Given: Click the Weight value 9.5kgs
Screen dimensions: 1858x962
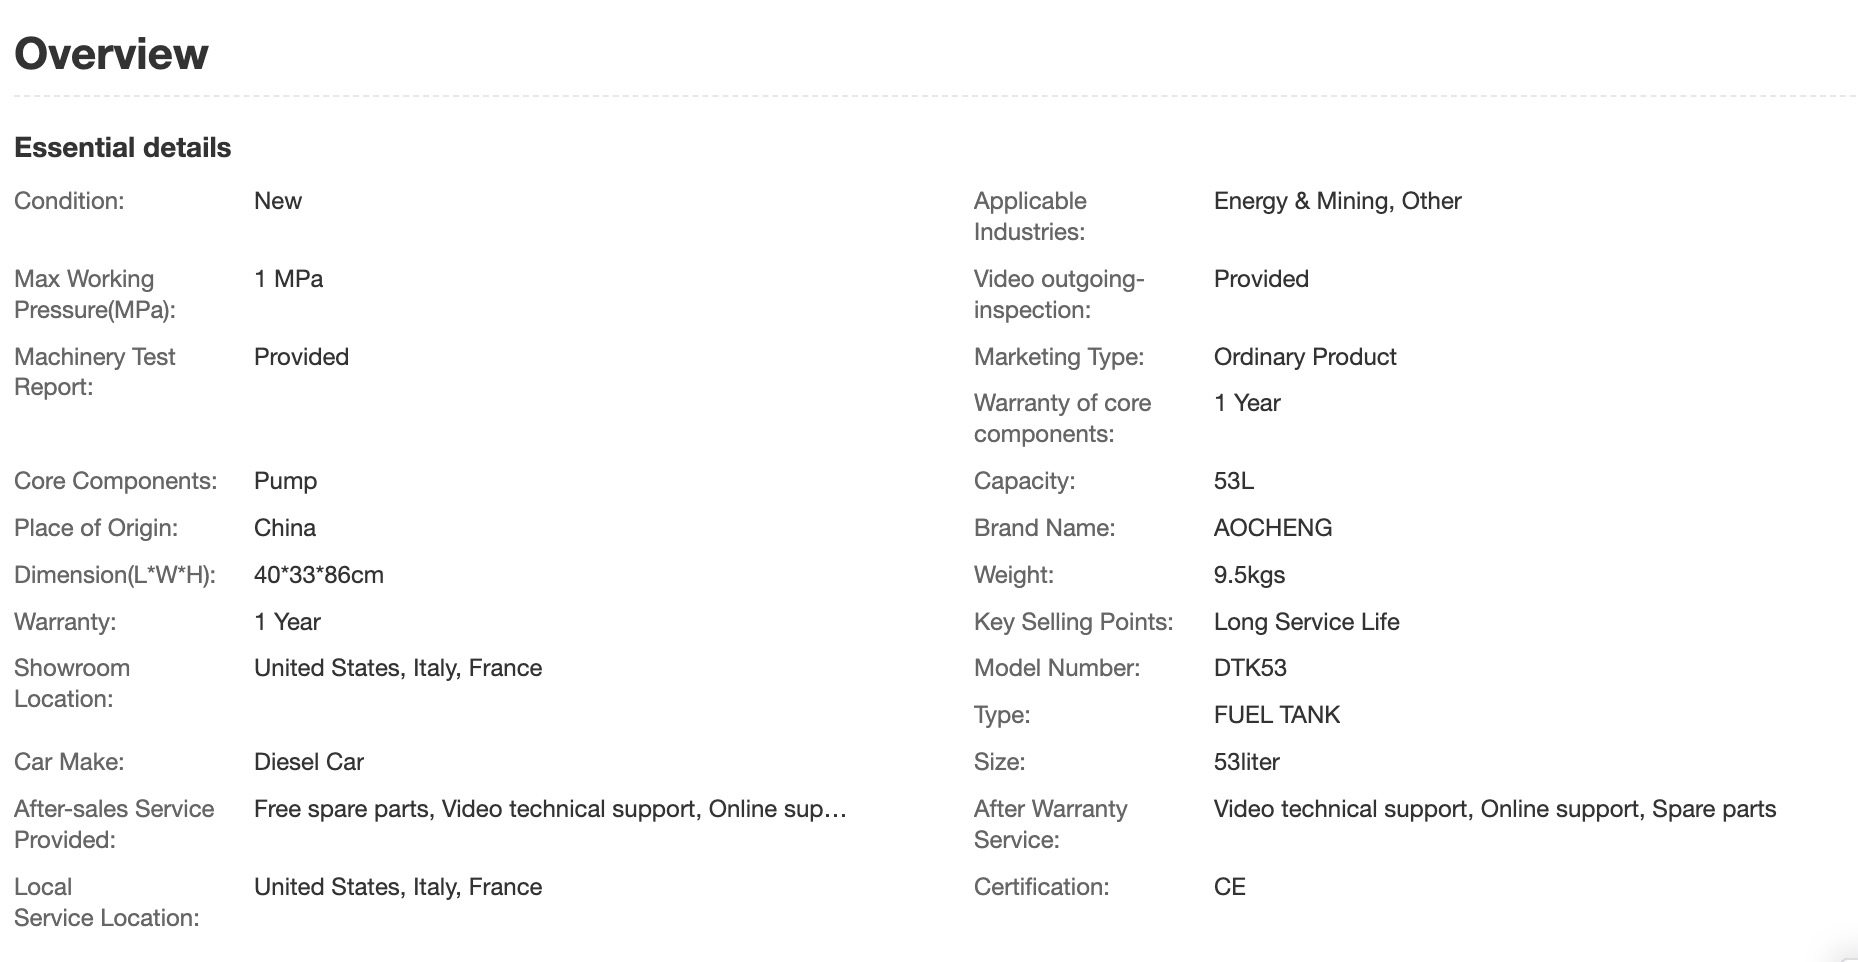Looking at the screenshot, I should pyautogui.click(x=1249, y=575).
